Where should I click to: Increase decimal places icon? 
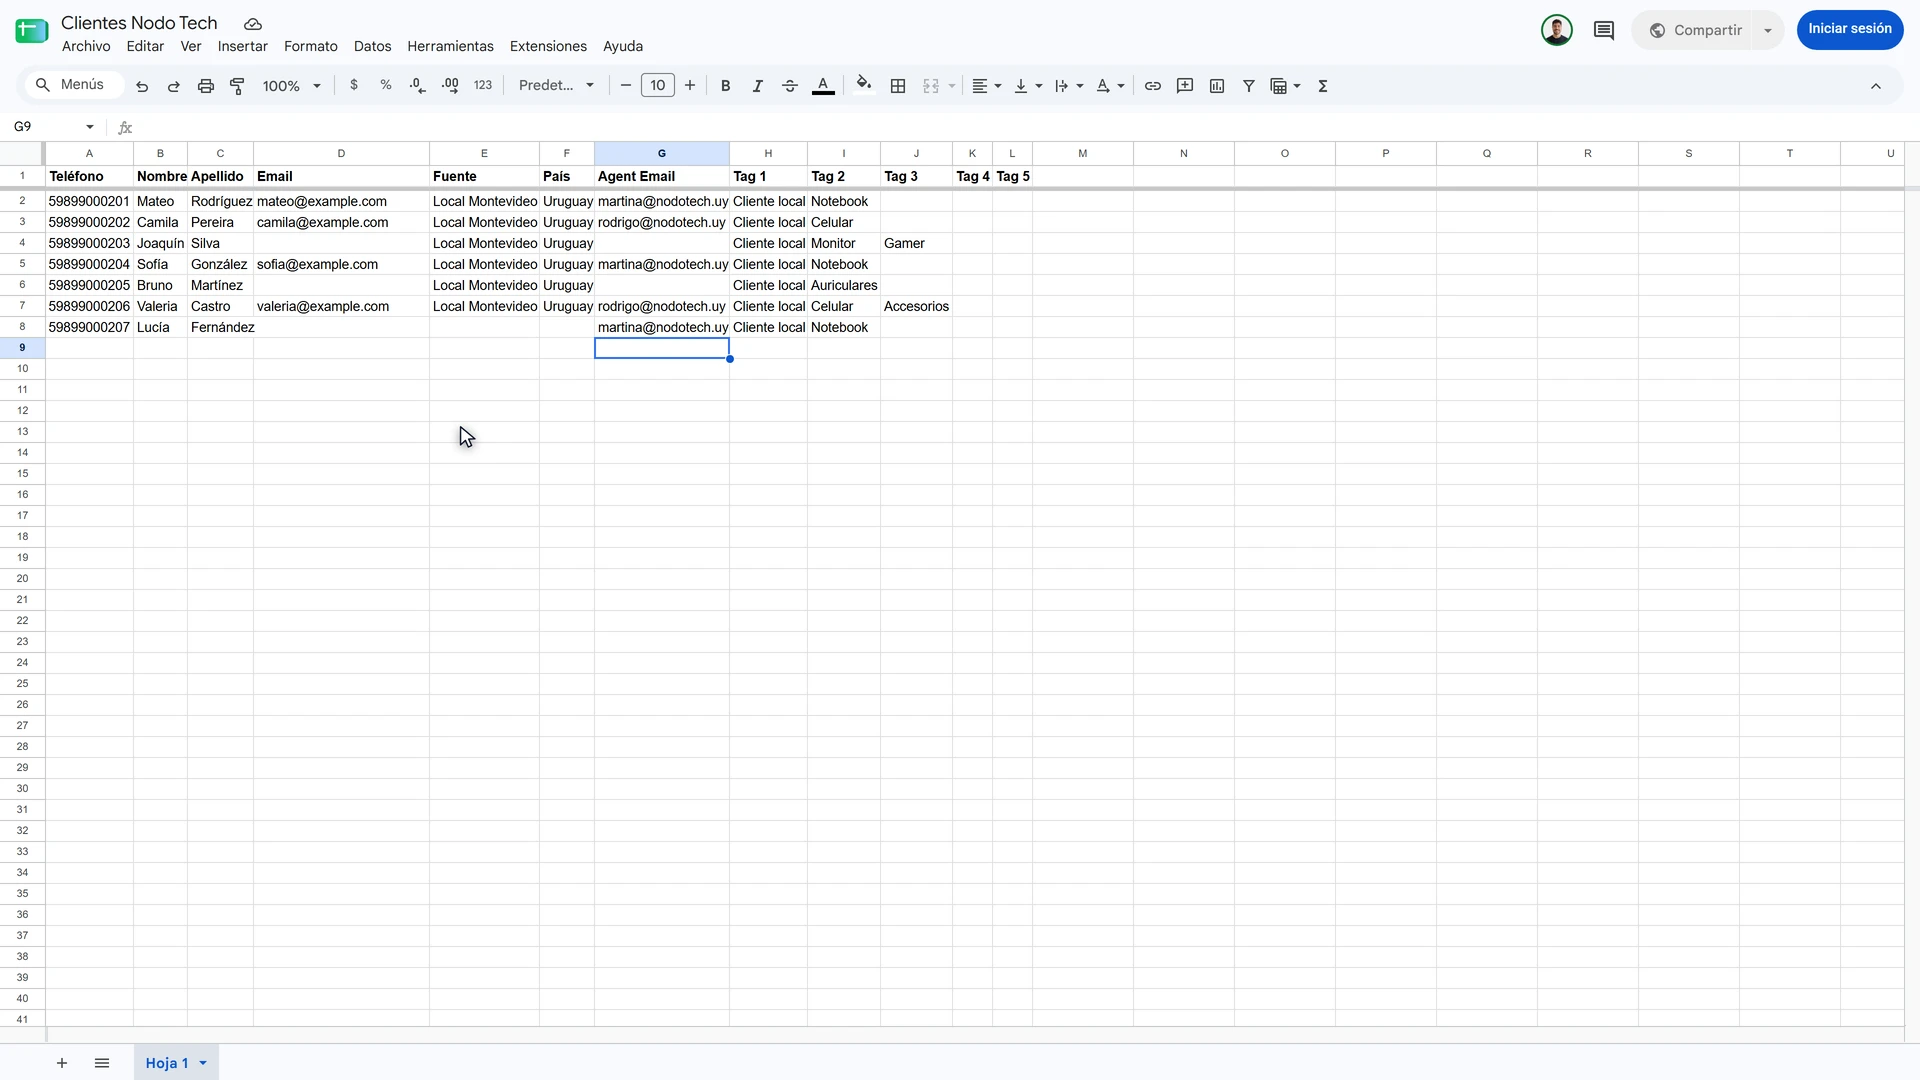point(450,86)
